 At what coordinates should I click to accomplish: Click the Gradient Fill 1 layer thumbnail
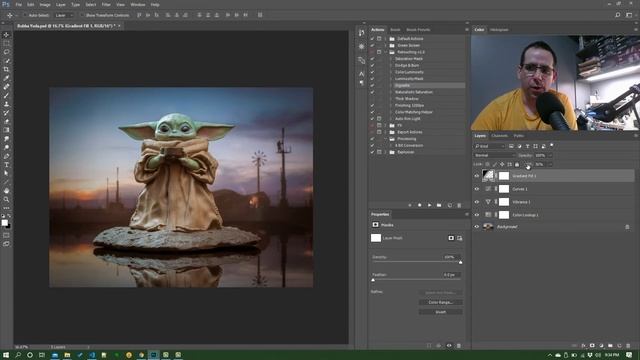click(488, 176)
